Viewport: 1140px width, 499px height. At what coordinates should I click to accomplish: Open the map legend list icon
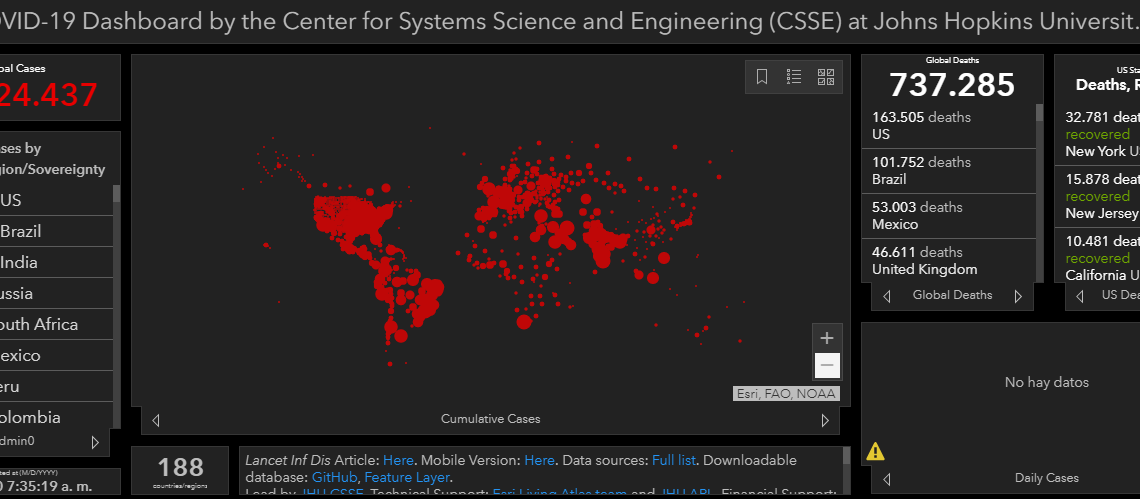(794, 76)
